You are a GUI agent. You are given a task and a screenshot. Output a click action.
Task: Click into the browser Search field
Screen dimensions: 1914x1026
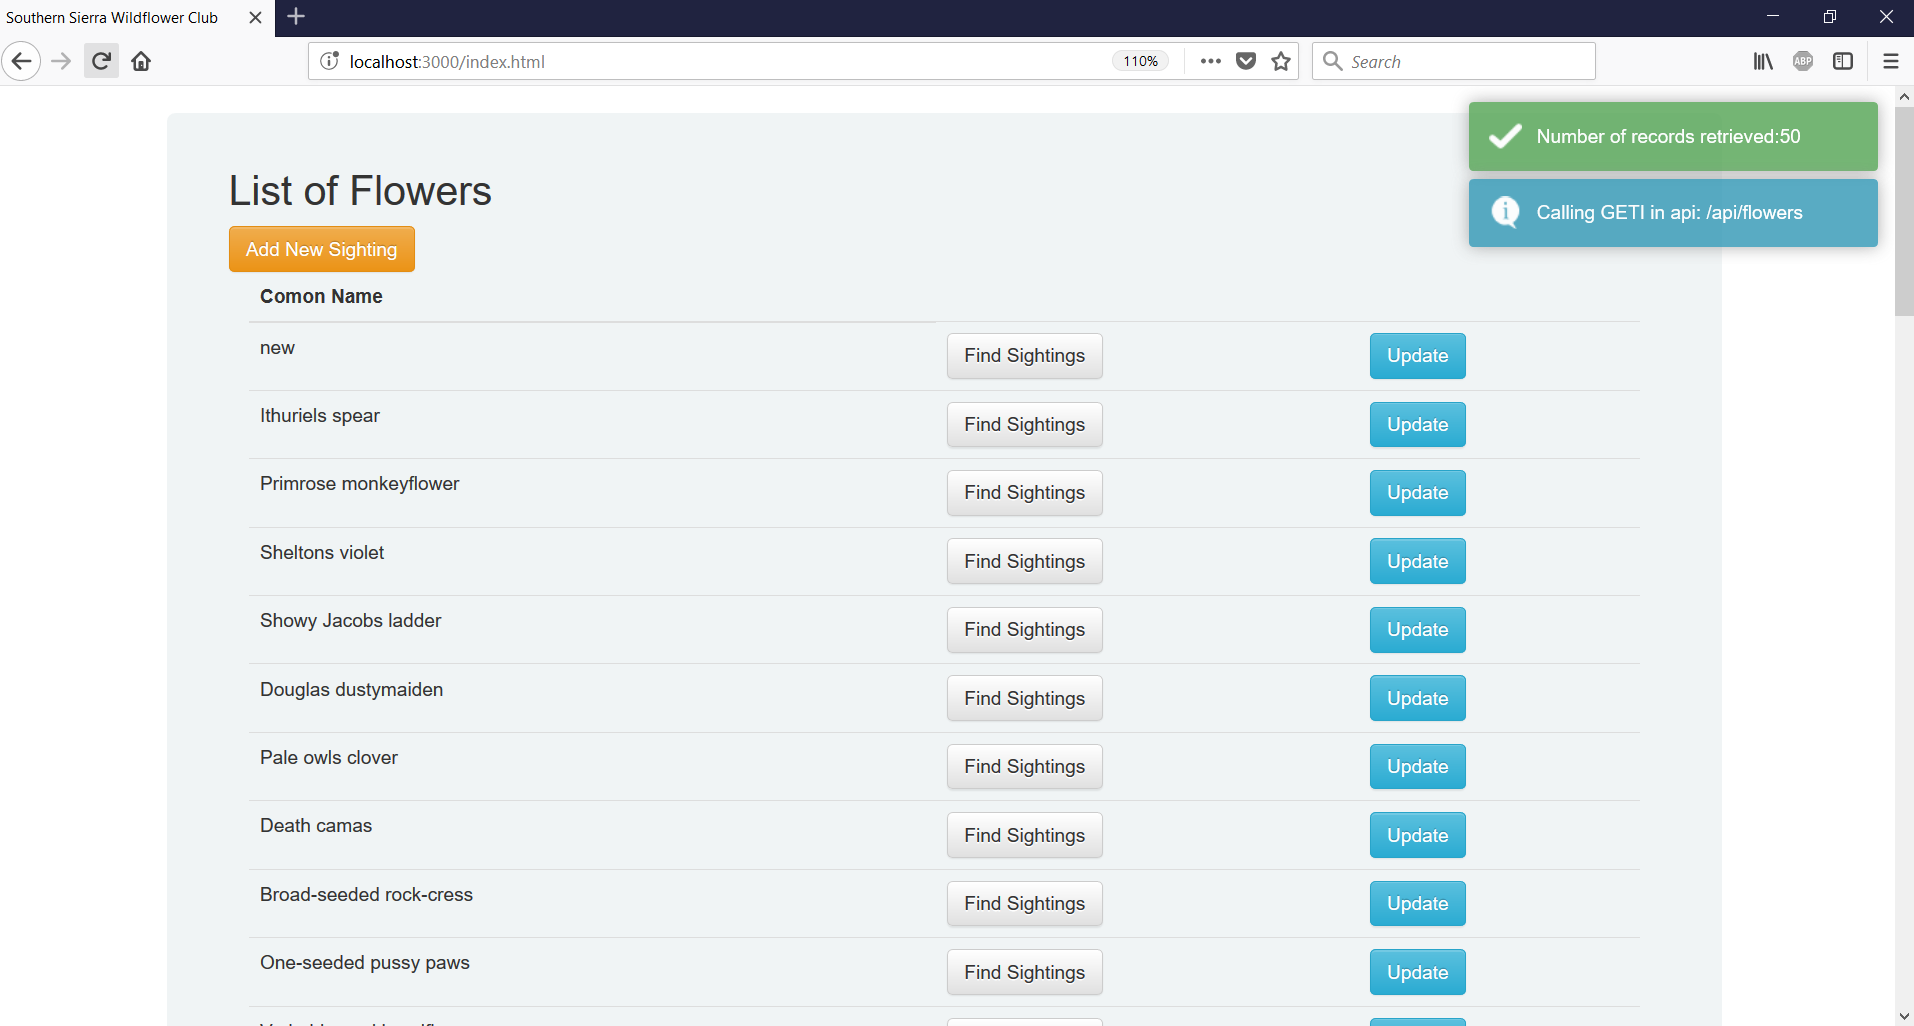click(x=1453, y=61)
